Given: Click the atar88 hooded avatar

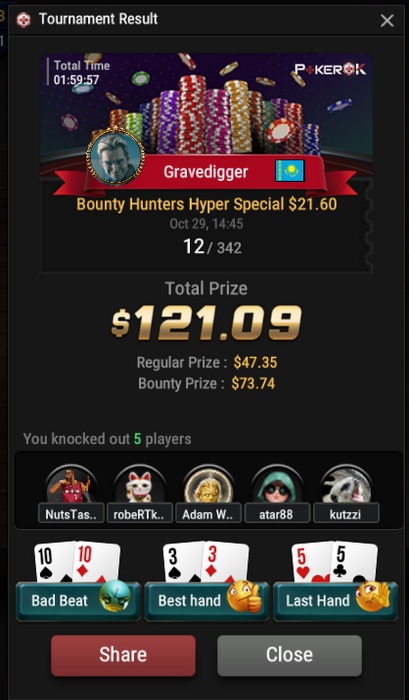Looking at the screenshot, I should pyautogui.click(x=277, y=486).
